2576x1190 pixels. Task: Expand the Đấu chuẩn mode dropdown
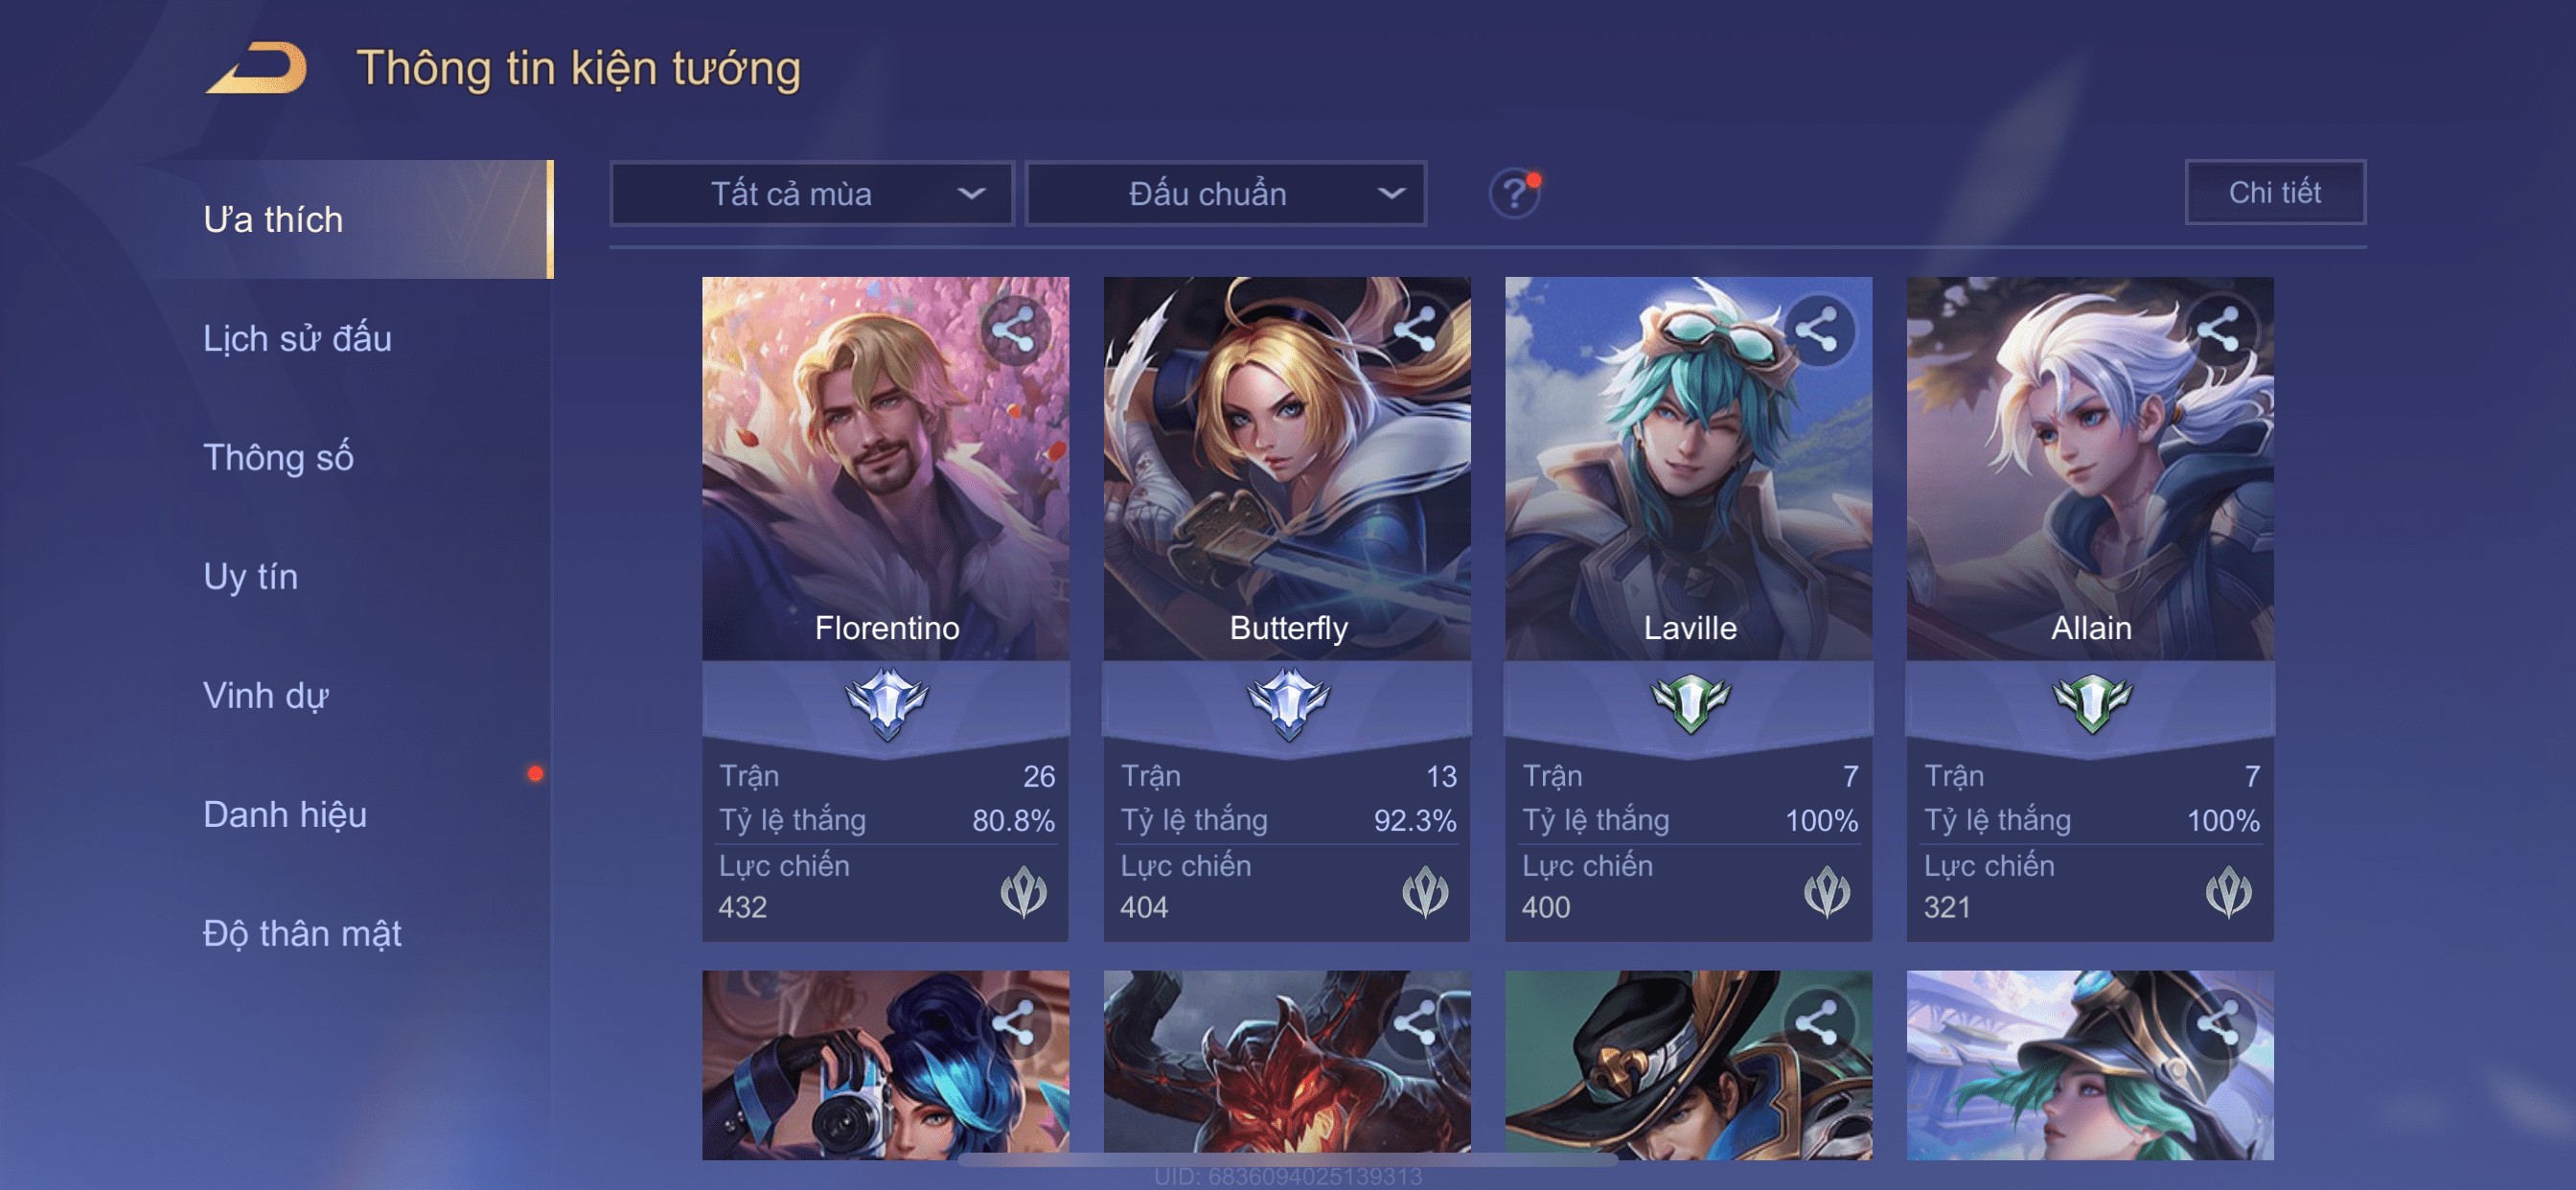[x=1226, y=193]
